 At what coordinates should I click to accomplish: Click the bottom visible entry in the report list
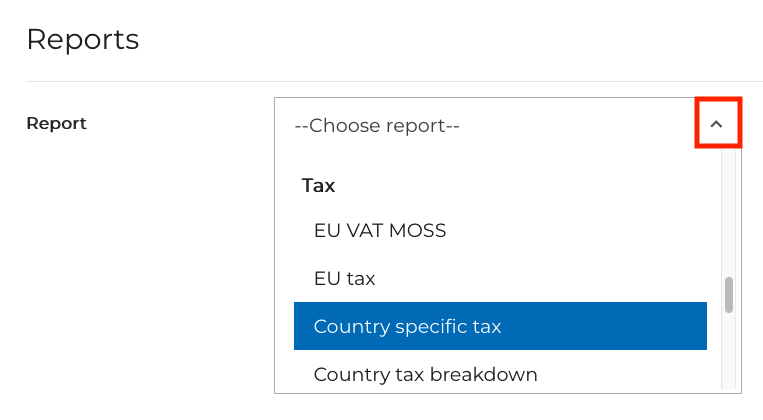[426, 374]
